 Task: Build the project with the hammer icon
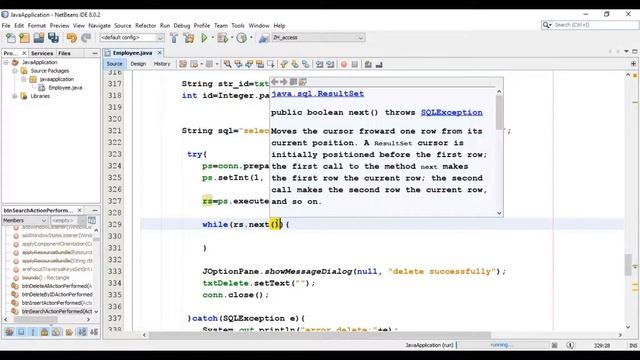[174, 38]
